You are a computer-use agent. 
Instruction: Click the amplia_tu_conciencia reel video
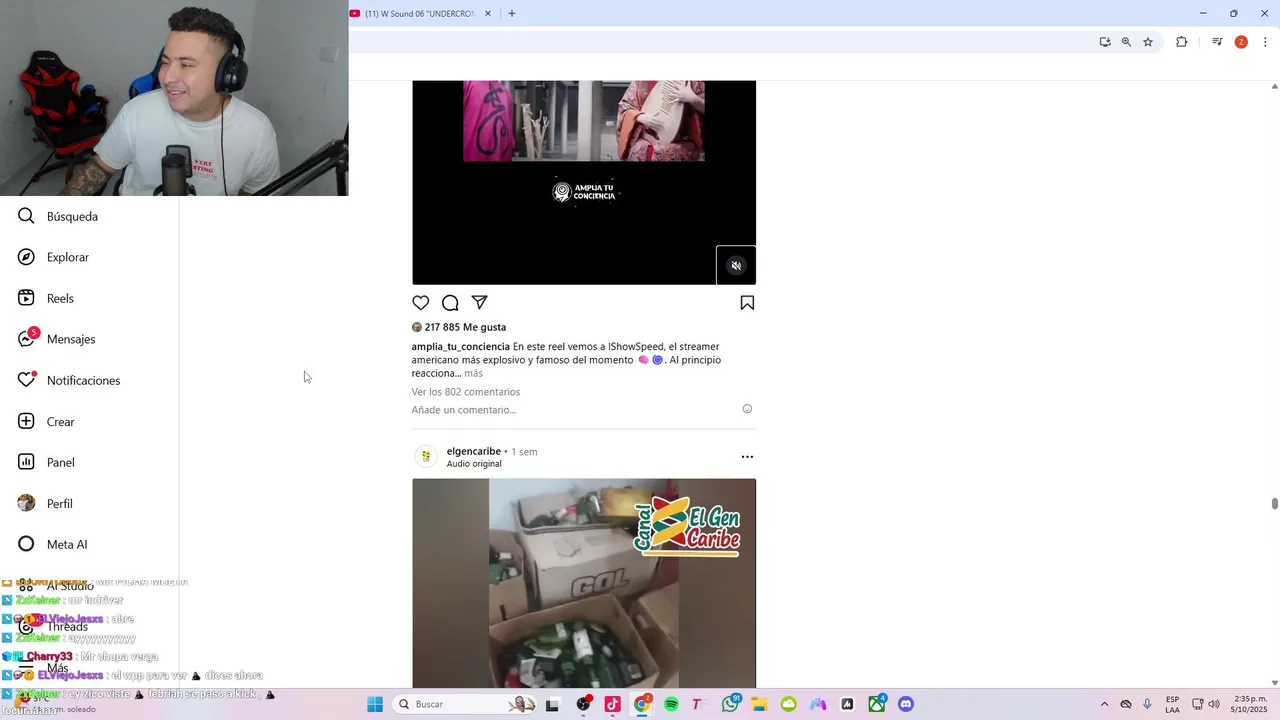584,182
